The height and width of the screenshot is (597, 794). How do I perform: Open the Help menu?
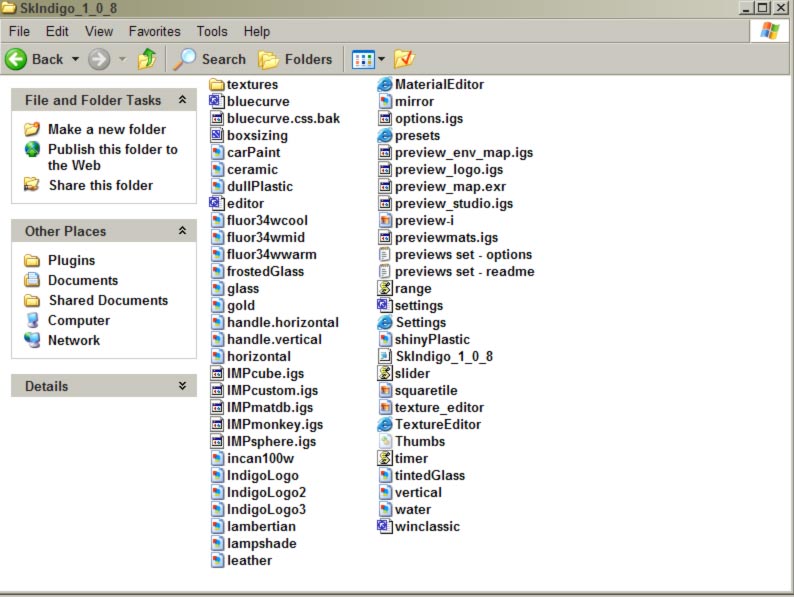tap(257, 31)
